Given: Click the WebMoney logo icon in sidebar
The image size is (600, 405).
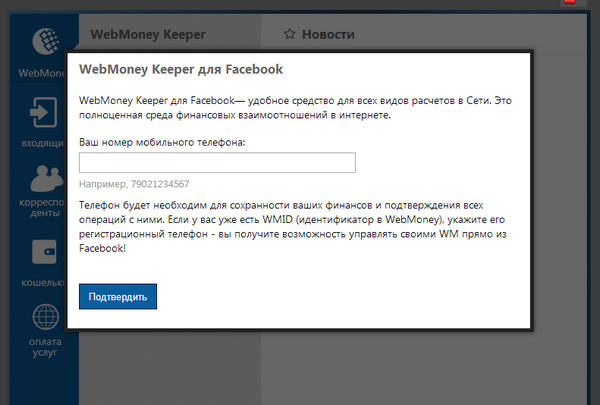Looking at the screenshot, I should (46, 41).
